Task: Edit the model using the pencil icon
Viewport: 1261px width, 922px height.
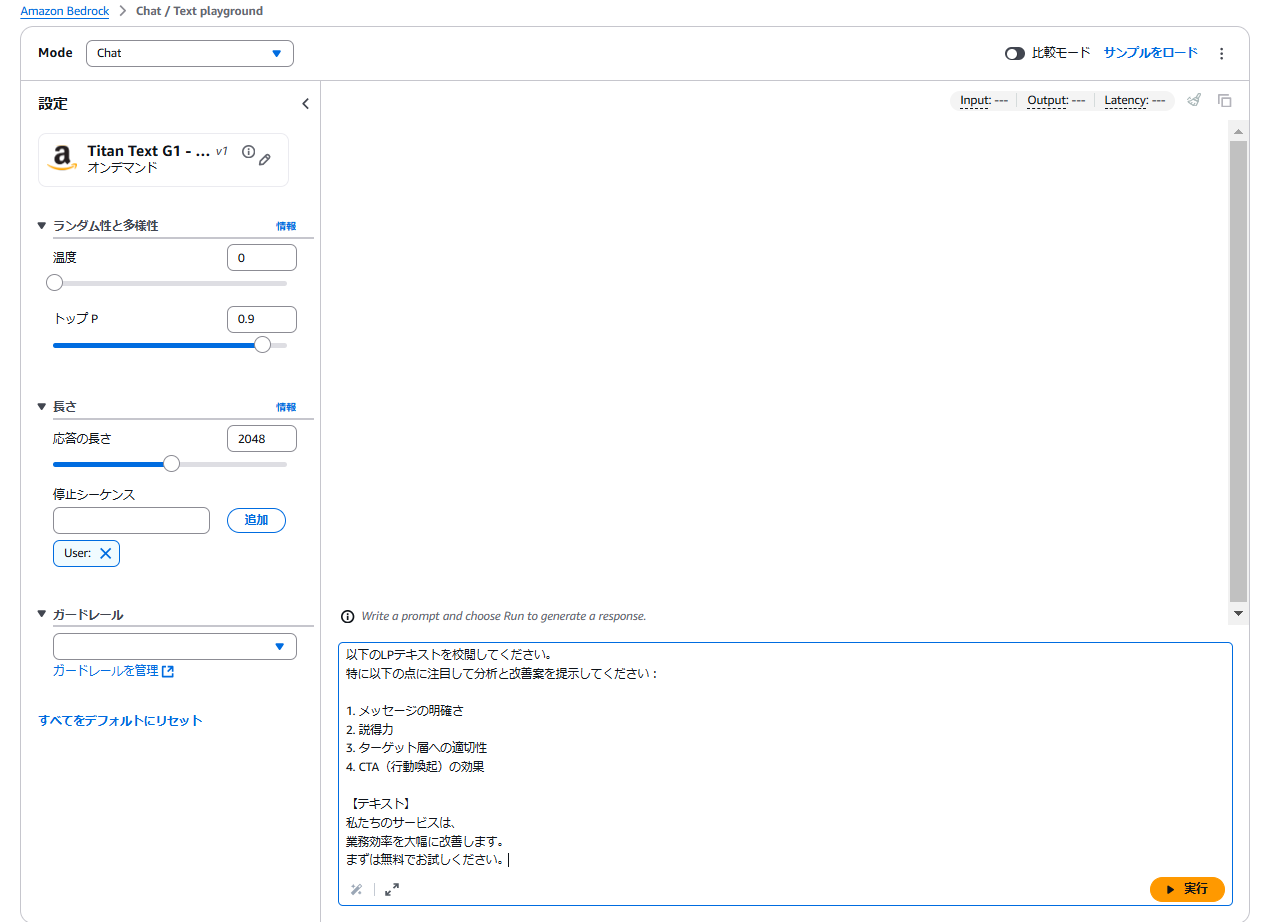Action: tap(265, 159)
